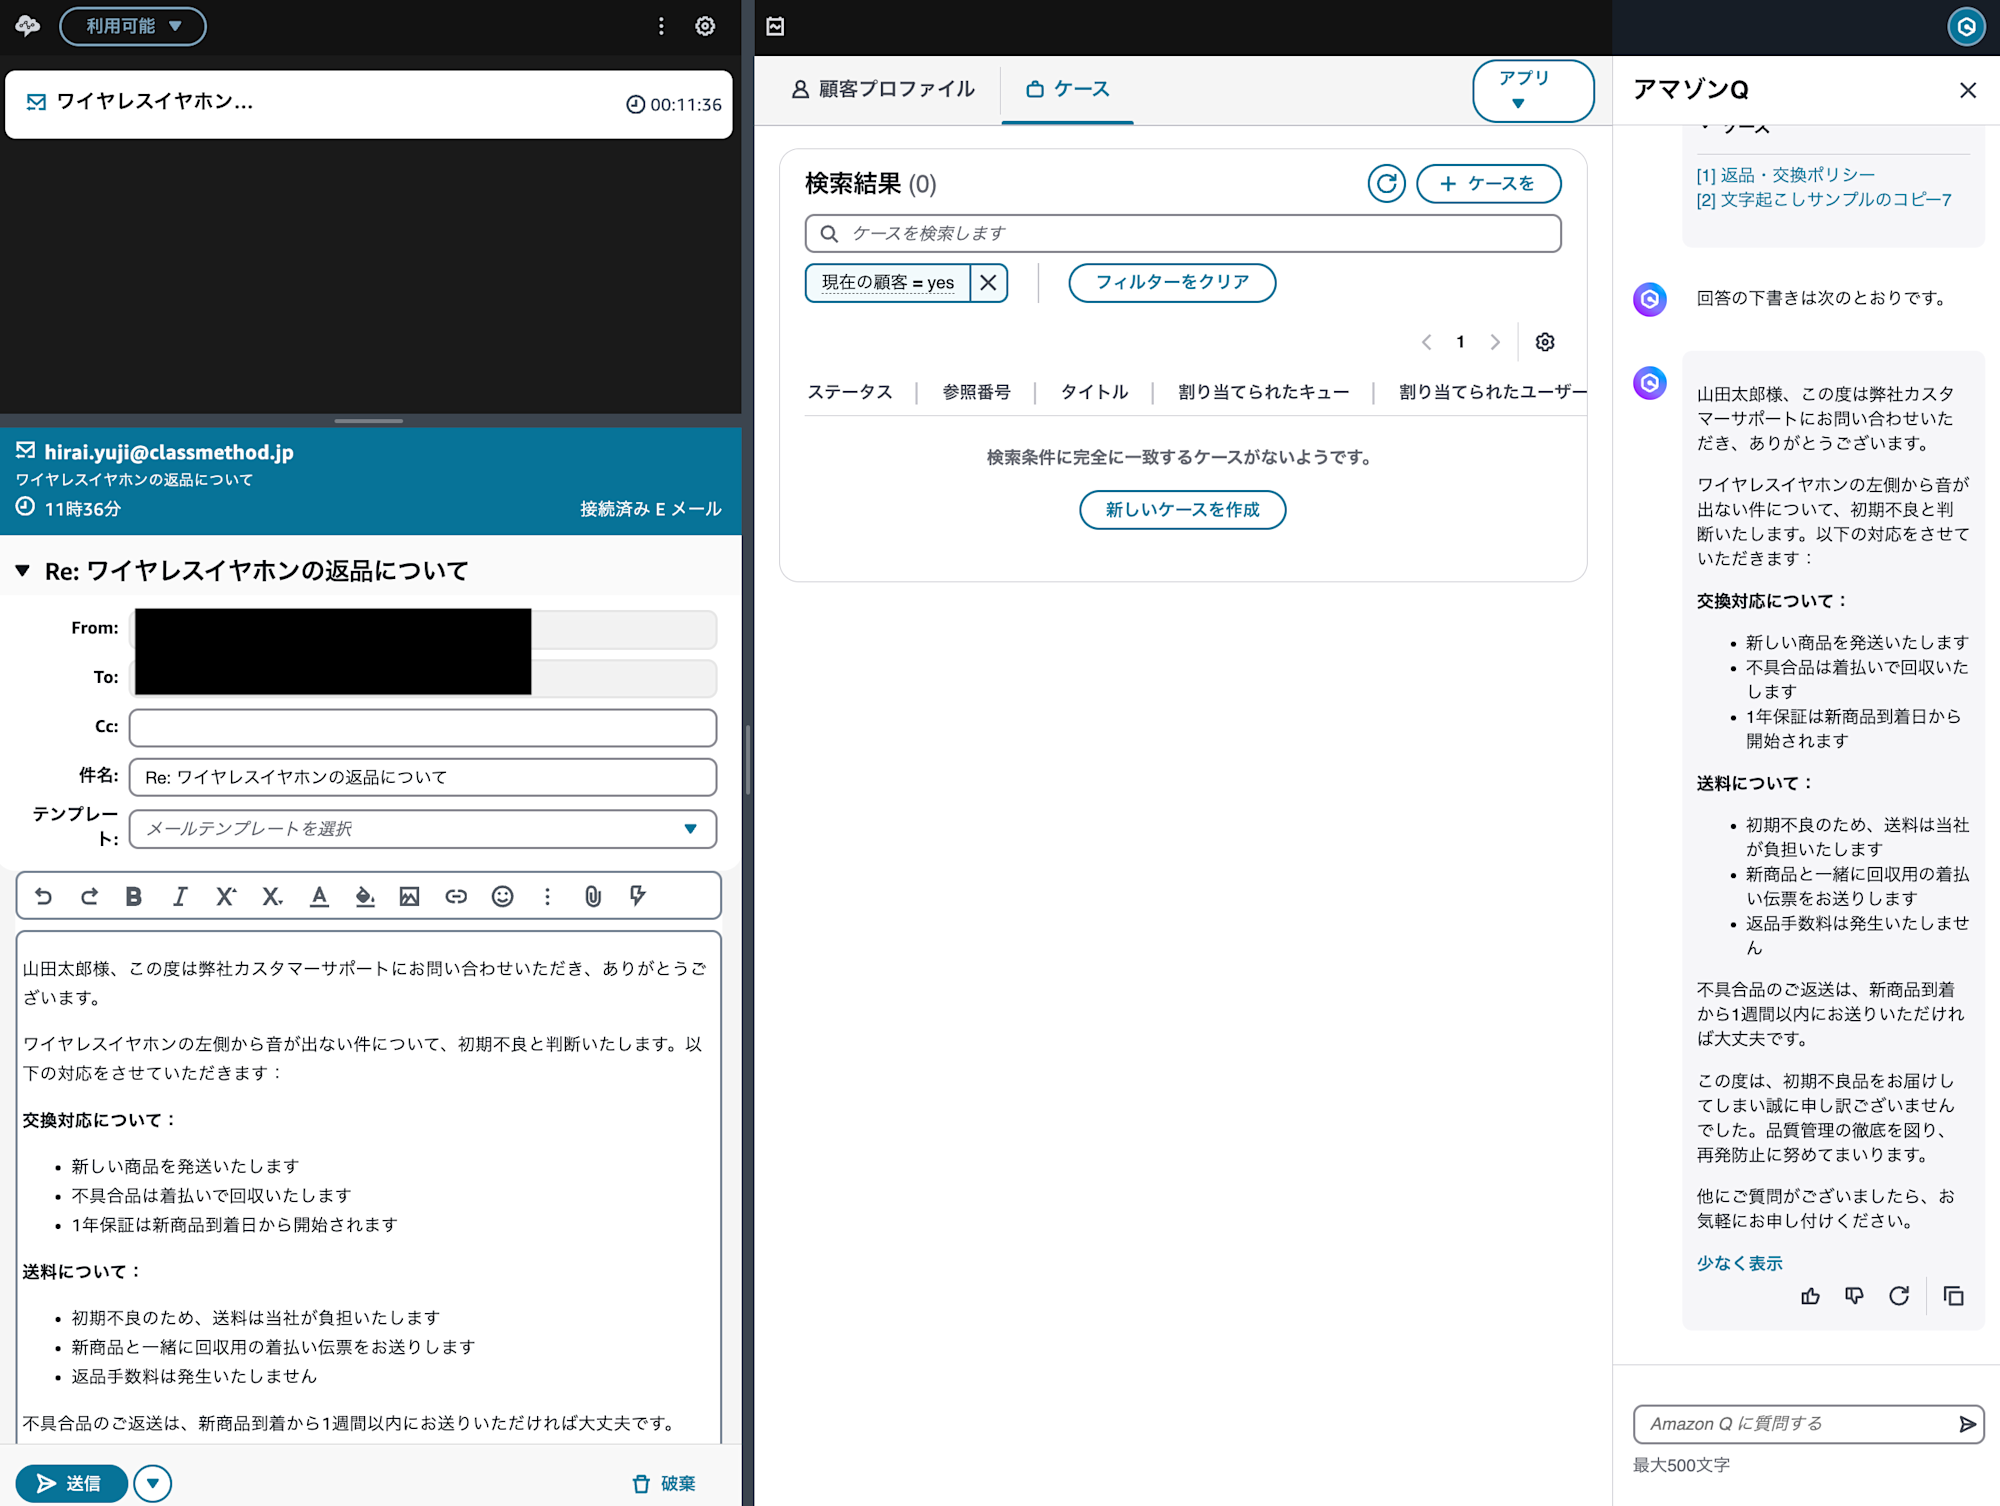
Task: Click the attachment paperclip icon
Action: coord(593,896)
